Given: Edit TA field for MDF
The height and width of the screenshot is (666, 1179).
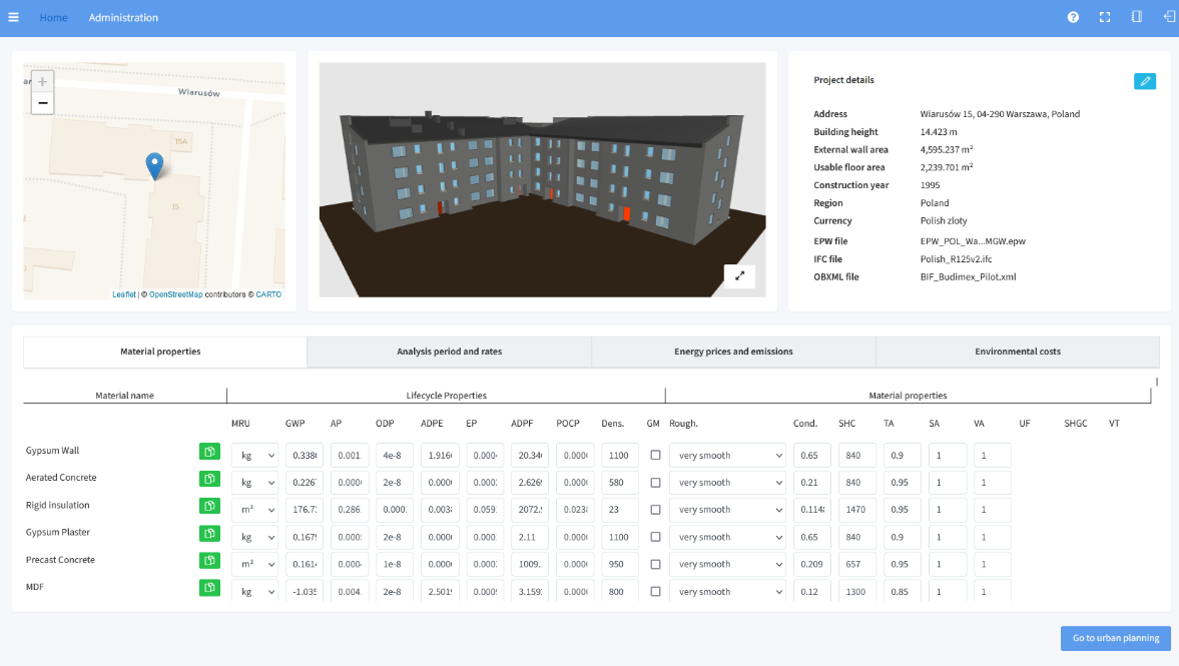Looking at the screenshot, I should pos(902,592).
